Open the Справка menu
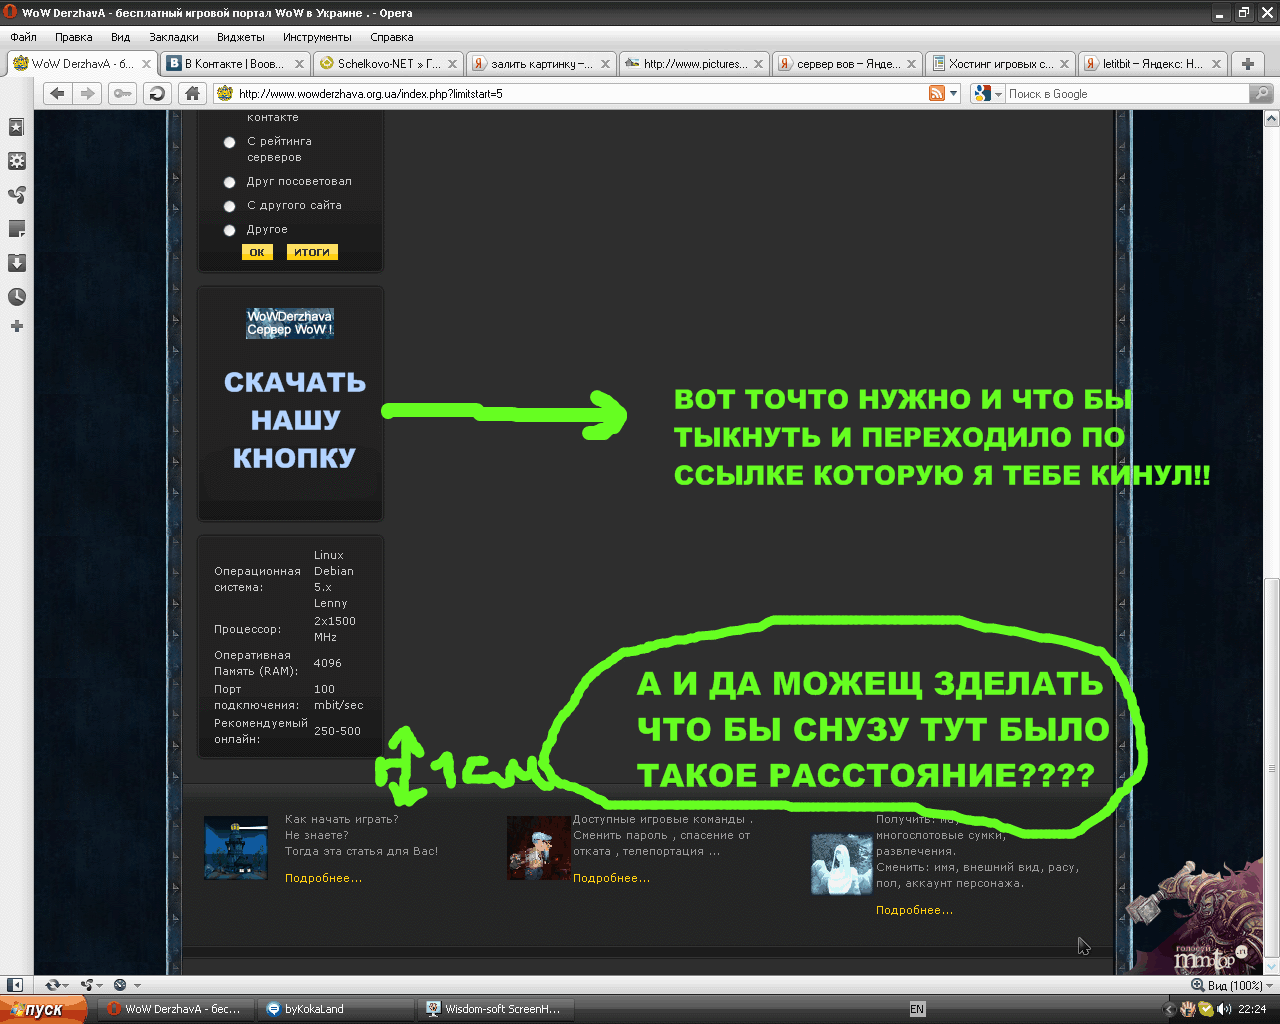Image resolution: width=1280 pixels, height=1024 pixels. click(392, 37)
